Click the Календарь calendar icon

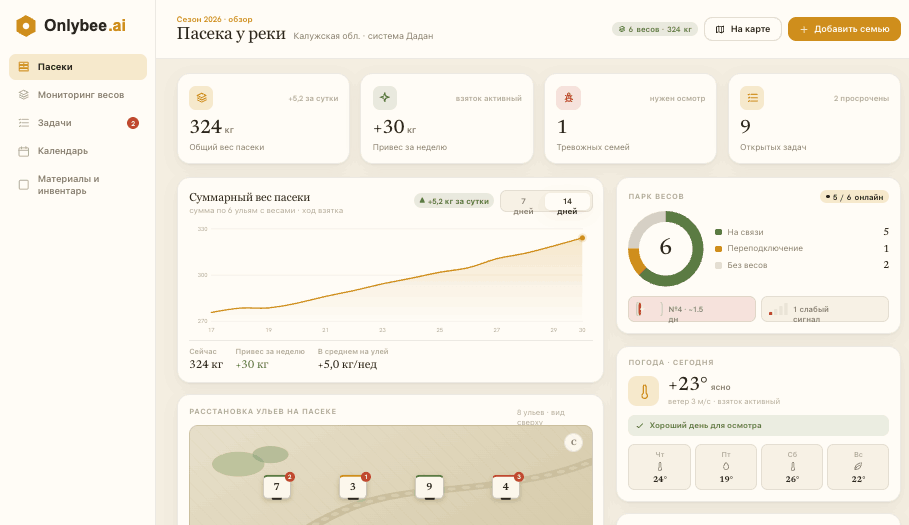(24, 151)
